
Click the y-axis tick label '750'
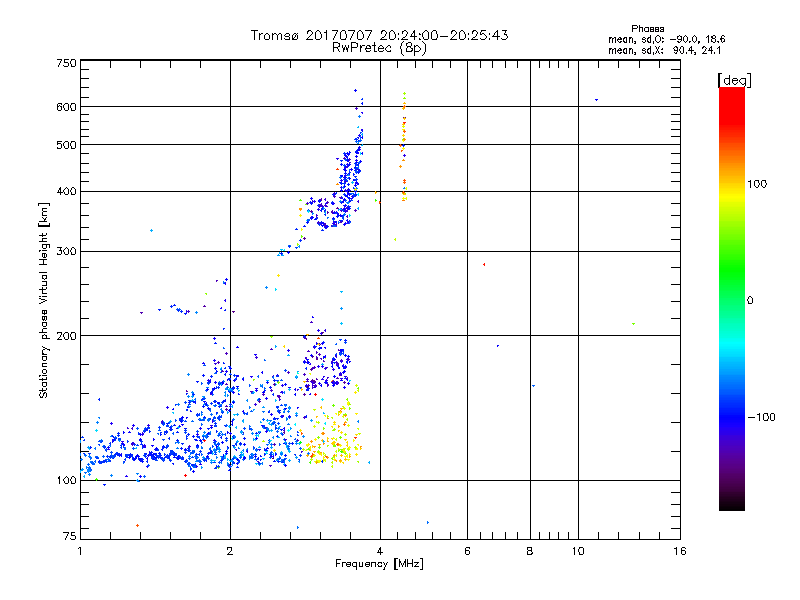pos(66,63)
